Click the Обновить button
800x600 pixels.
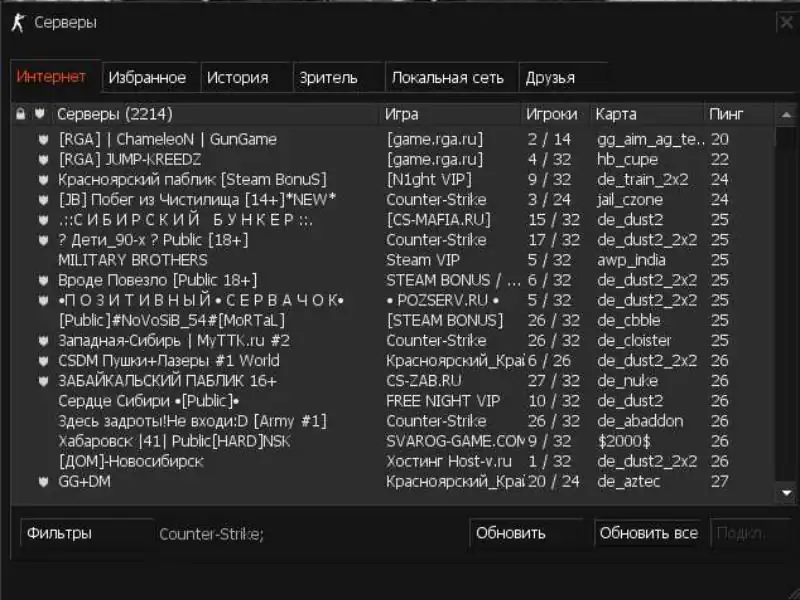coord(526,533)
